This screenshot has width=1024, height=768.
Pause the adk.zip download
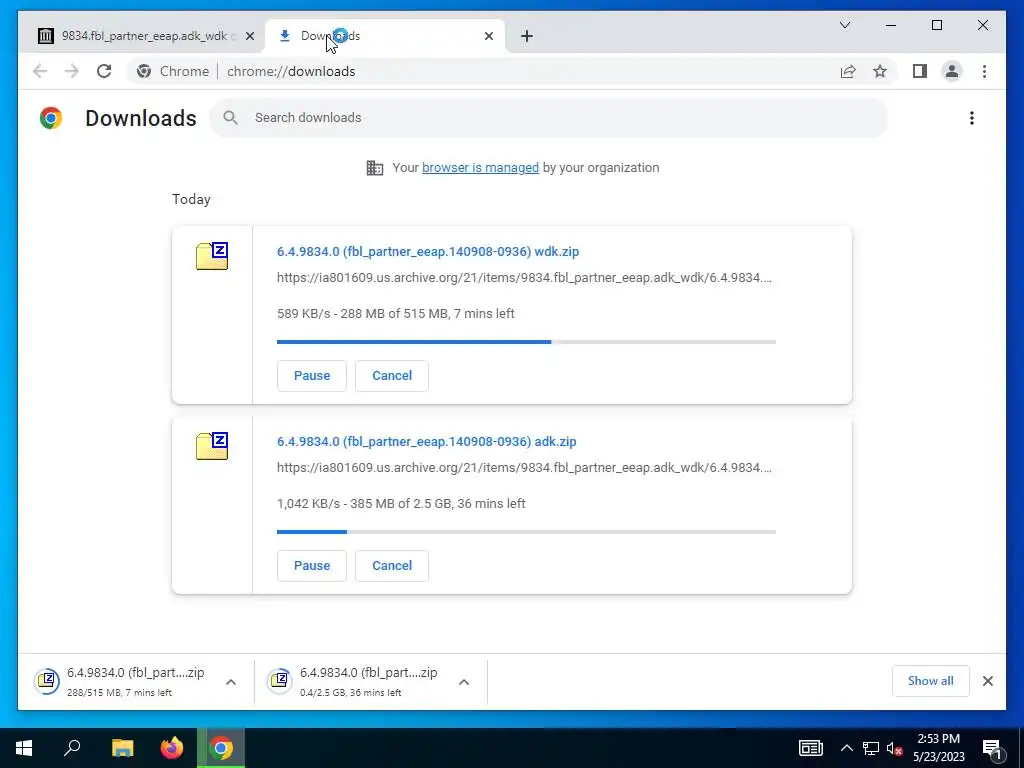[x=312, y=566]
